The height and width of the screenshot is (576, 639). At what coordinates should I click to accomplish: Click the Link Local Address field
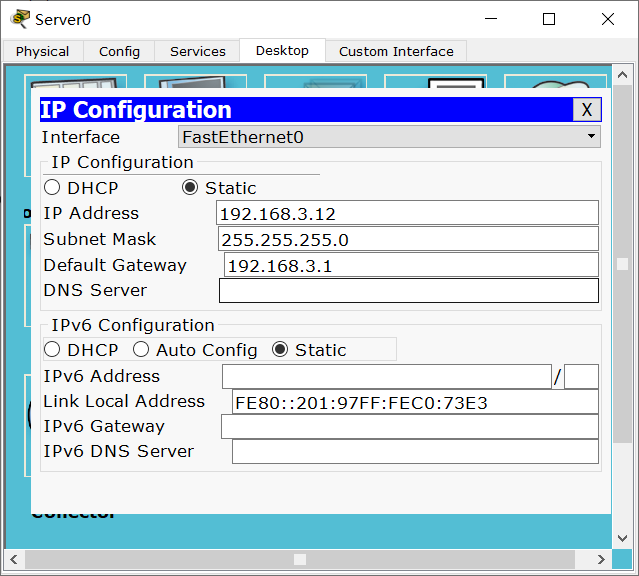point(415,402)
